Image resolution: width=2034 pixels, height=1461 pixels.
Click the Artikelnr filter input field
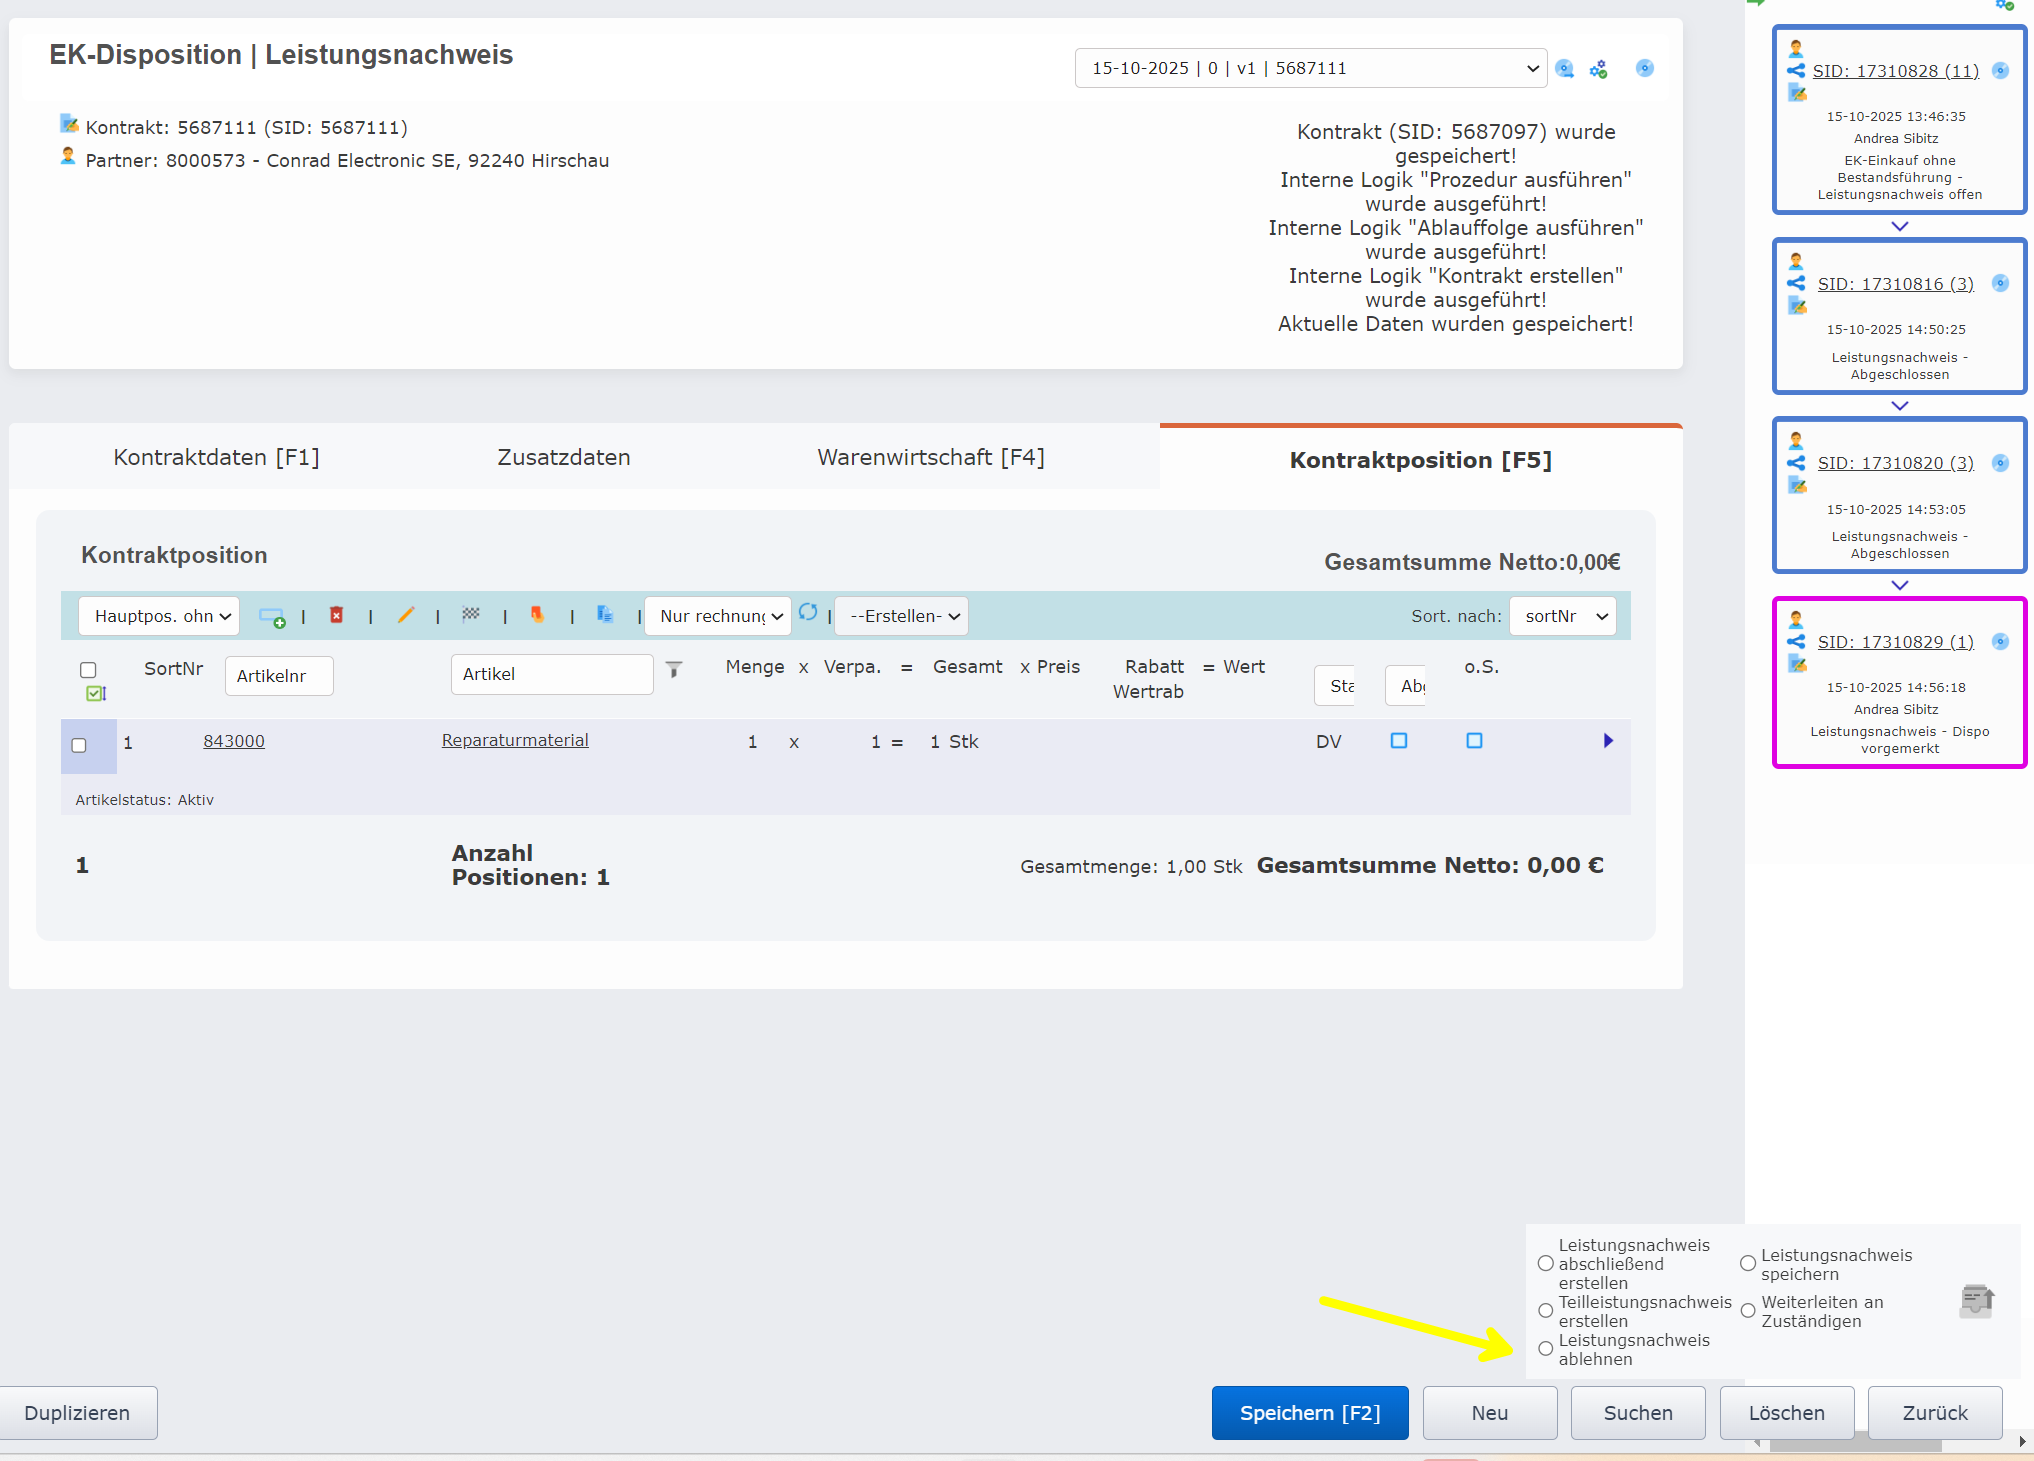point(279,676)
